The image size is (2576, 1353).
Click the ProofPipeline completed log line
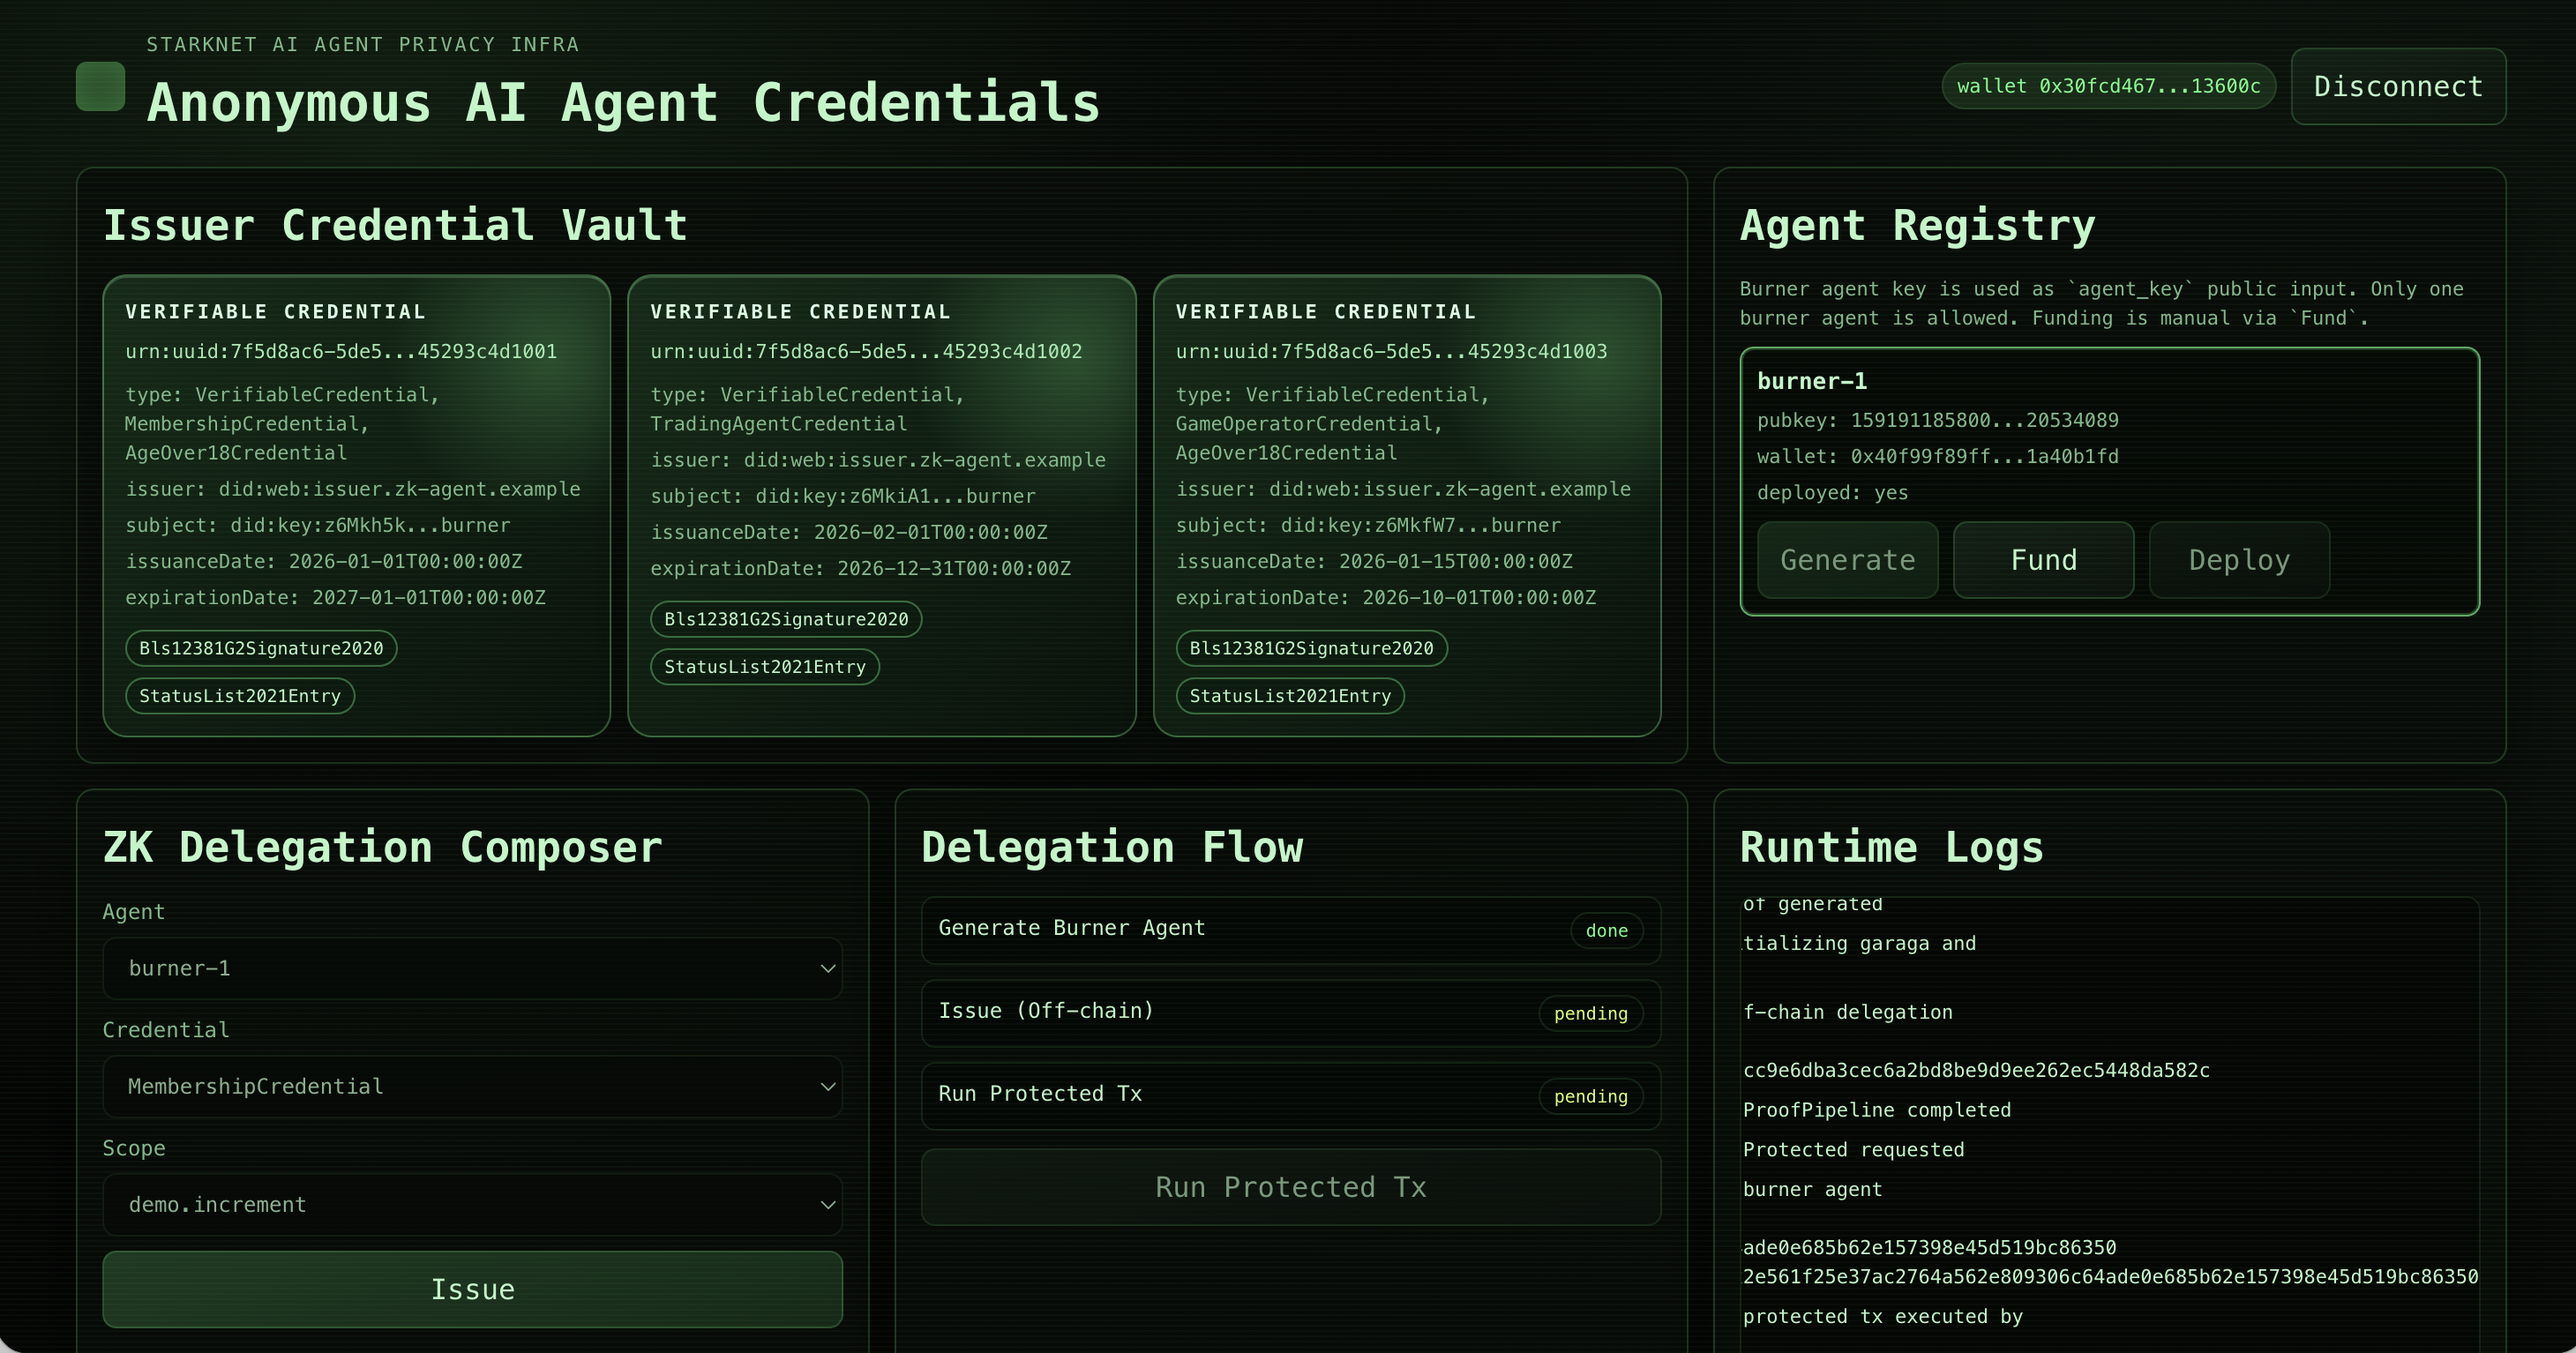(x=1877, y=1110)
